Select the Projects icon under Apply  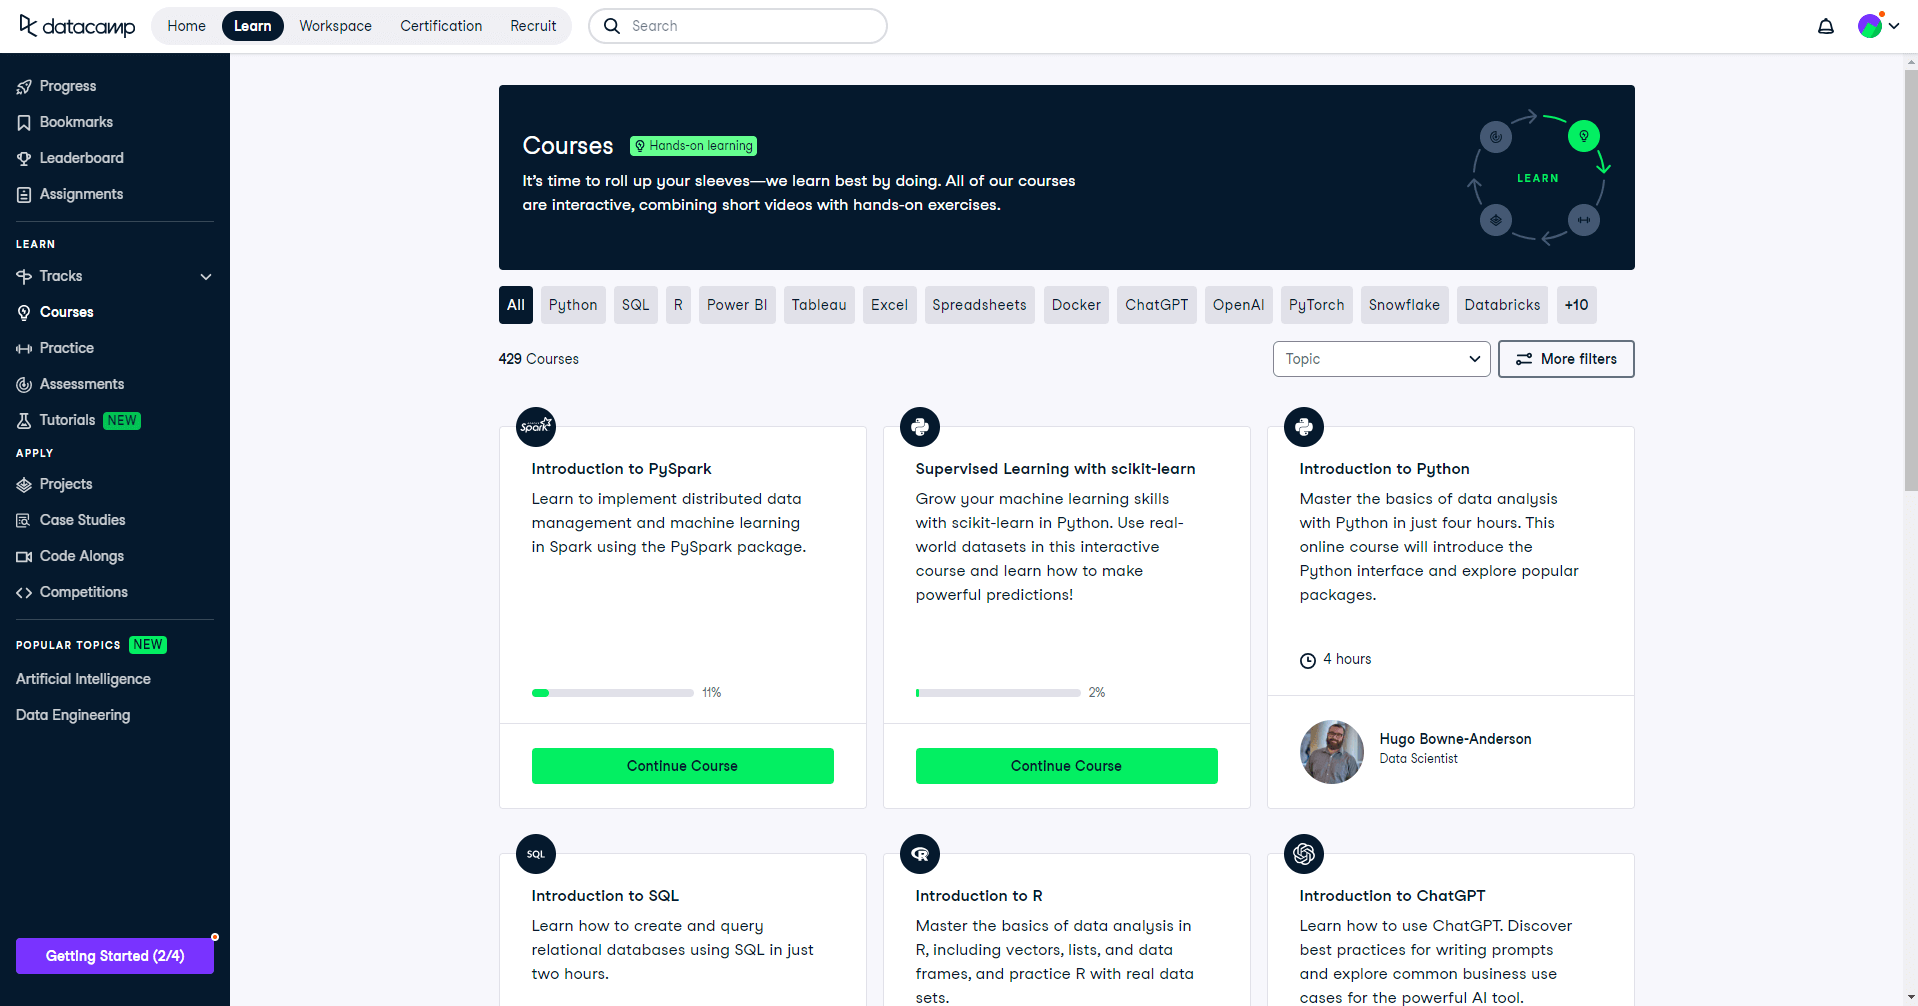pyautogui.click(x=24, y=484)
